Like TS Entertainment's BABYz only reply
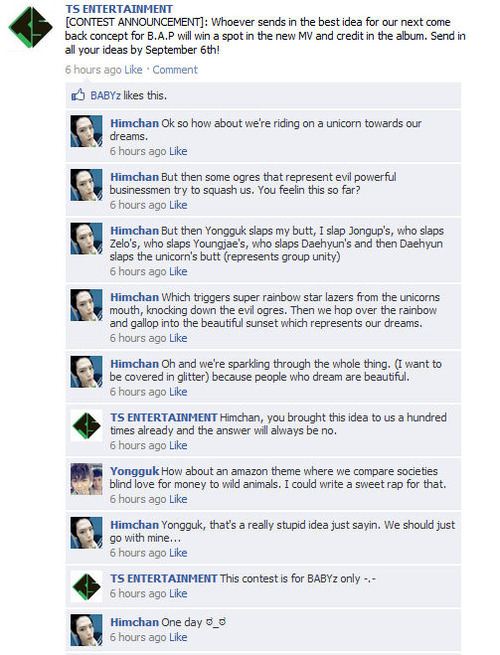 coord(178,594)
